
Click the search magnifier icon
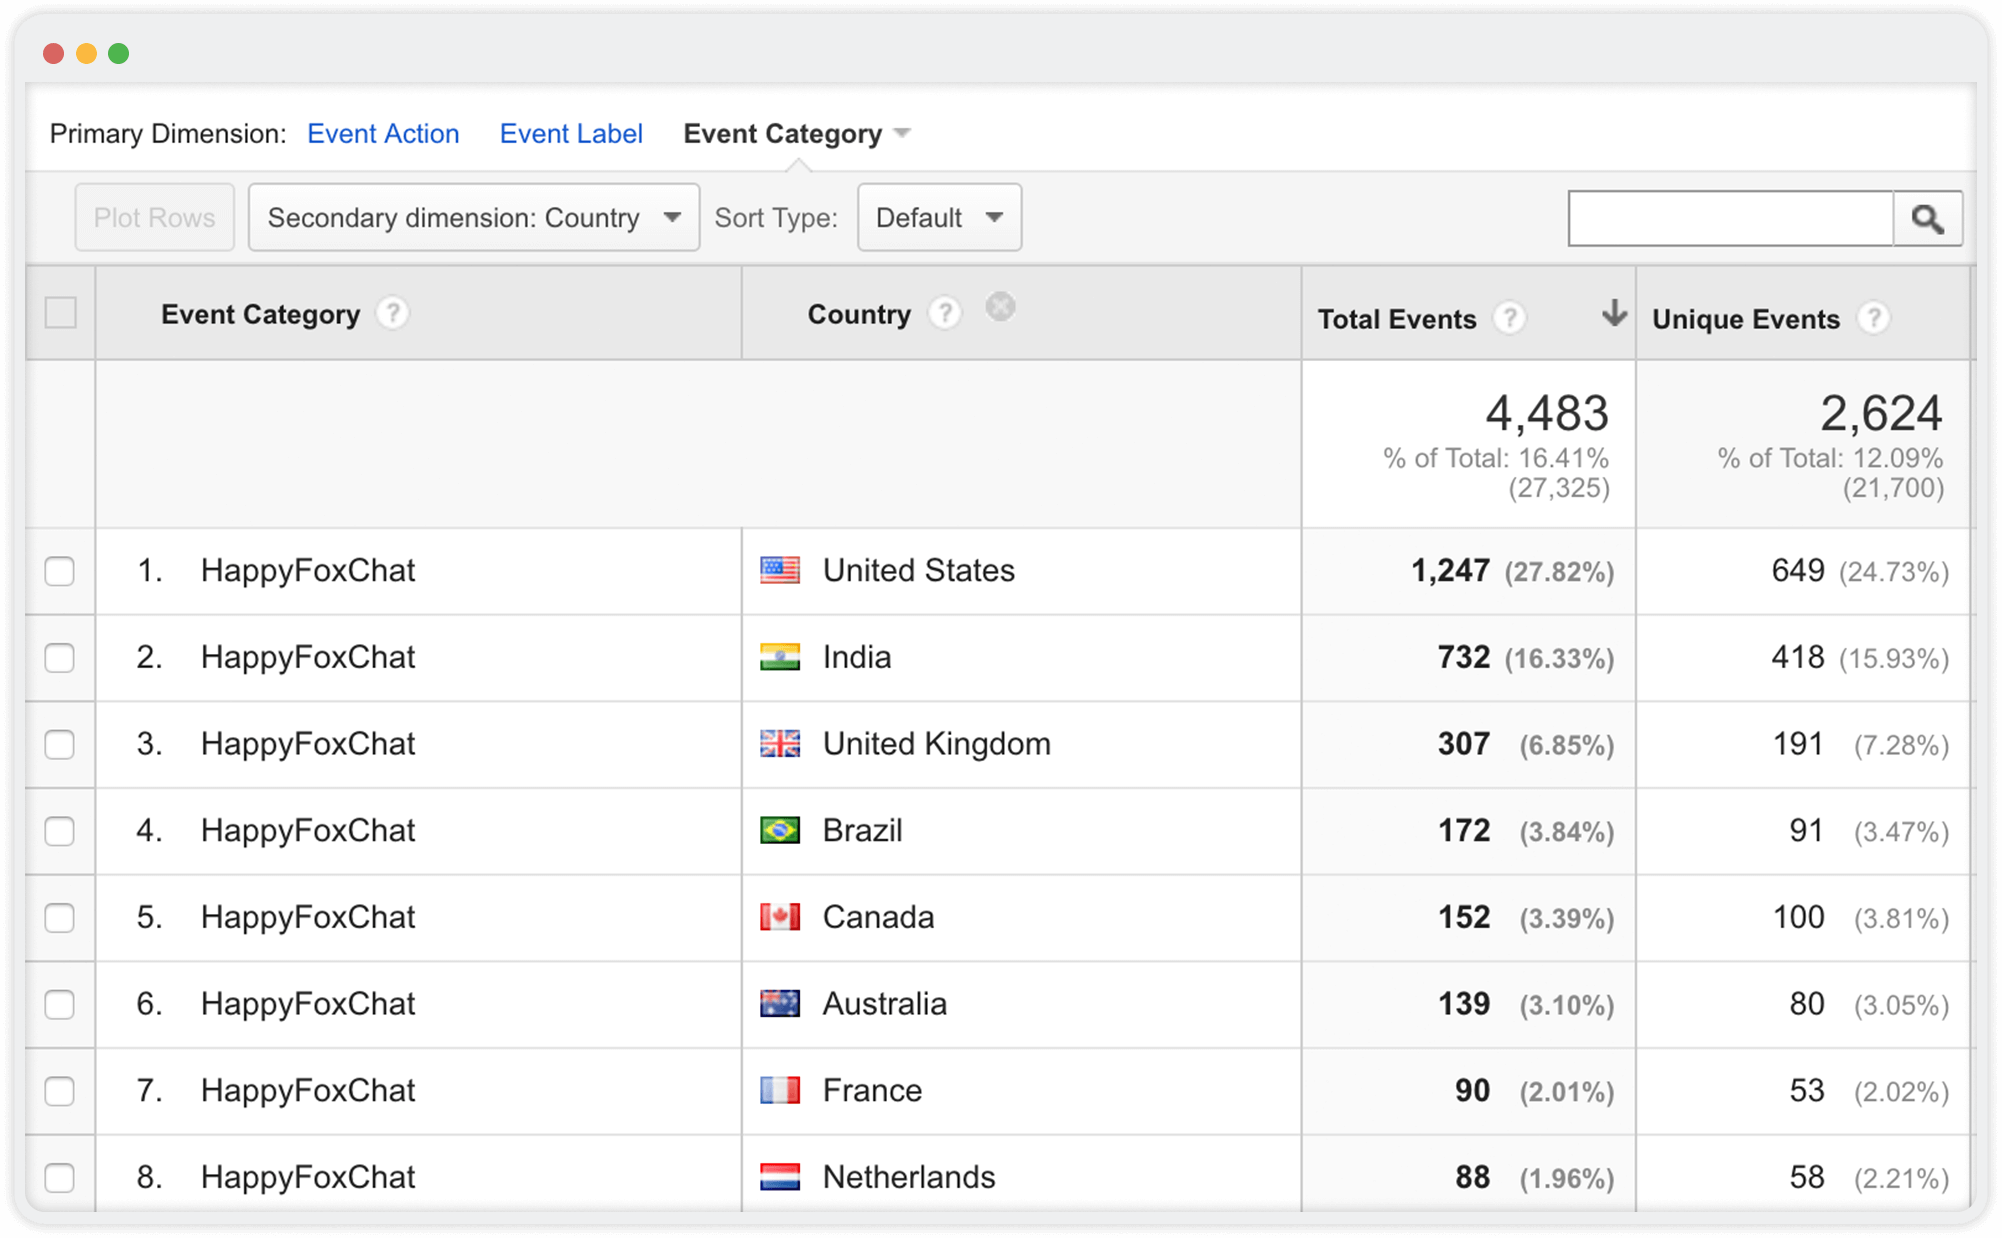point(1927,218)
